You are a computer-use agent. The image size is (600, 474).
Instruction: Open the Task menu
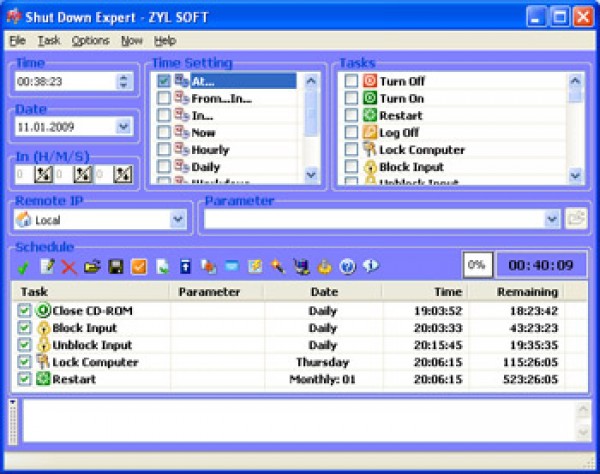(x=49, y=41)
